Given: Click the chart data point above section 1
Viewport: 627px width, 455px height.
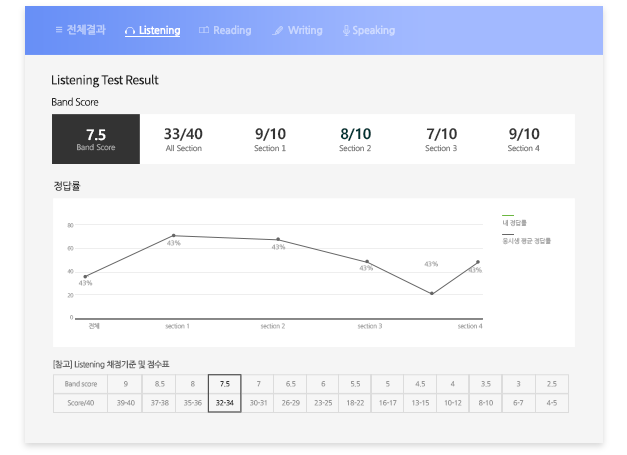Looking at the screenshot, I should [x=174, y=235].
